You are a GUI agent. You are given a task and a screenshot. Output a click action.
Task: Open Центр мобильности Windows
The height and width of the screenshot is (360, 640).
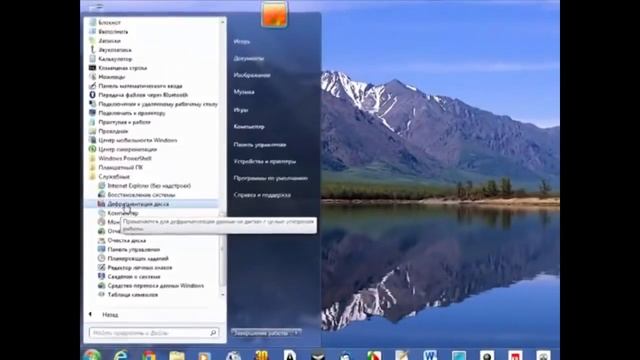pos(138,140)
